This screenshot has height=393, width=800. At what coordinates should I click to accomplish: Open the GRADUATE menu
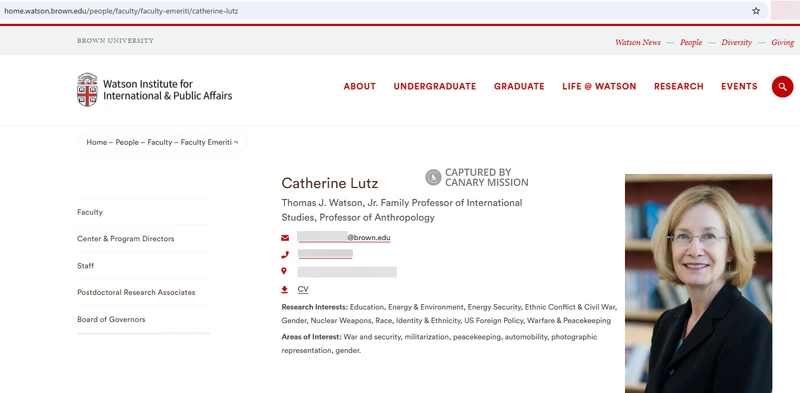pyautogui.click(x=519, y=87)
